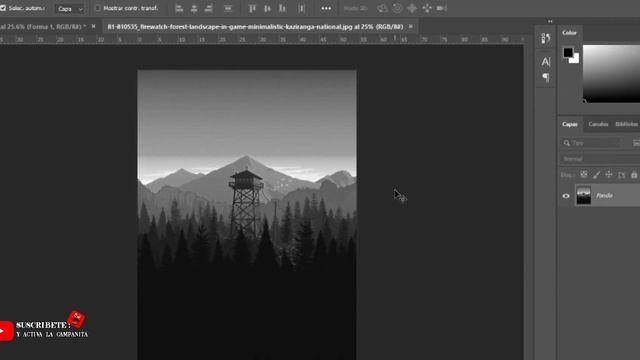Click the black foreground color swatch
The image size is (640, 360).
point(567,52)
